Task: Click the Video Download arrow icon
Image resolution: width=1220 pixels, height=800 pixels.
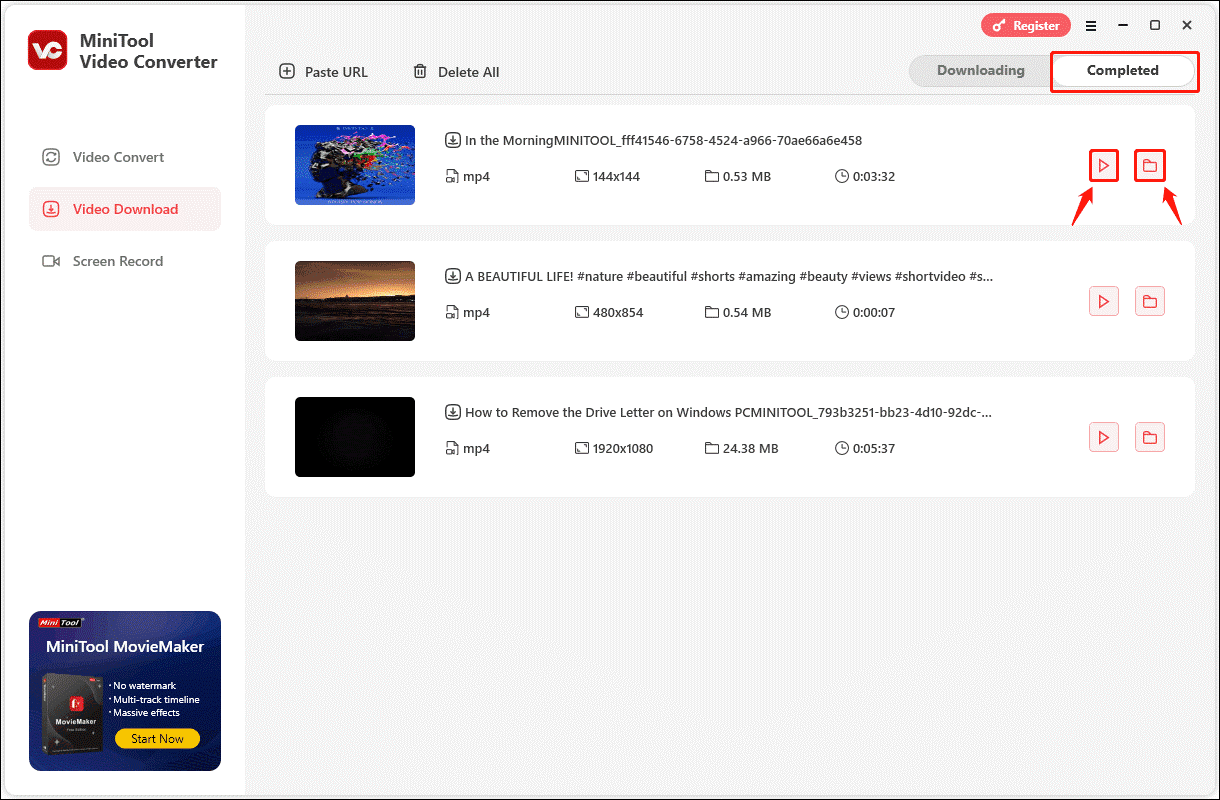Action: [x=51, y=209]
